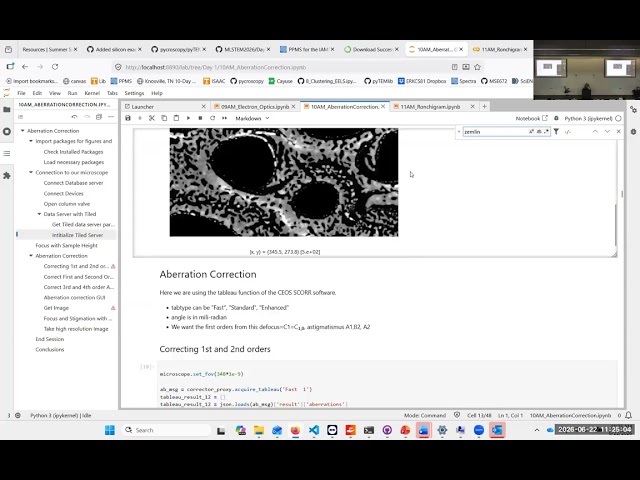The width and height of the screenshot is (640, 480).
Task: Open Extension Manager puzzle icon
Action: tap(7, 176)
